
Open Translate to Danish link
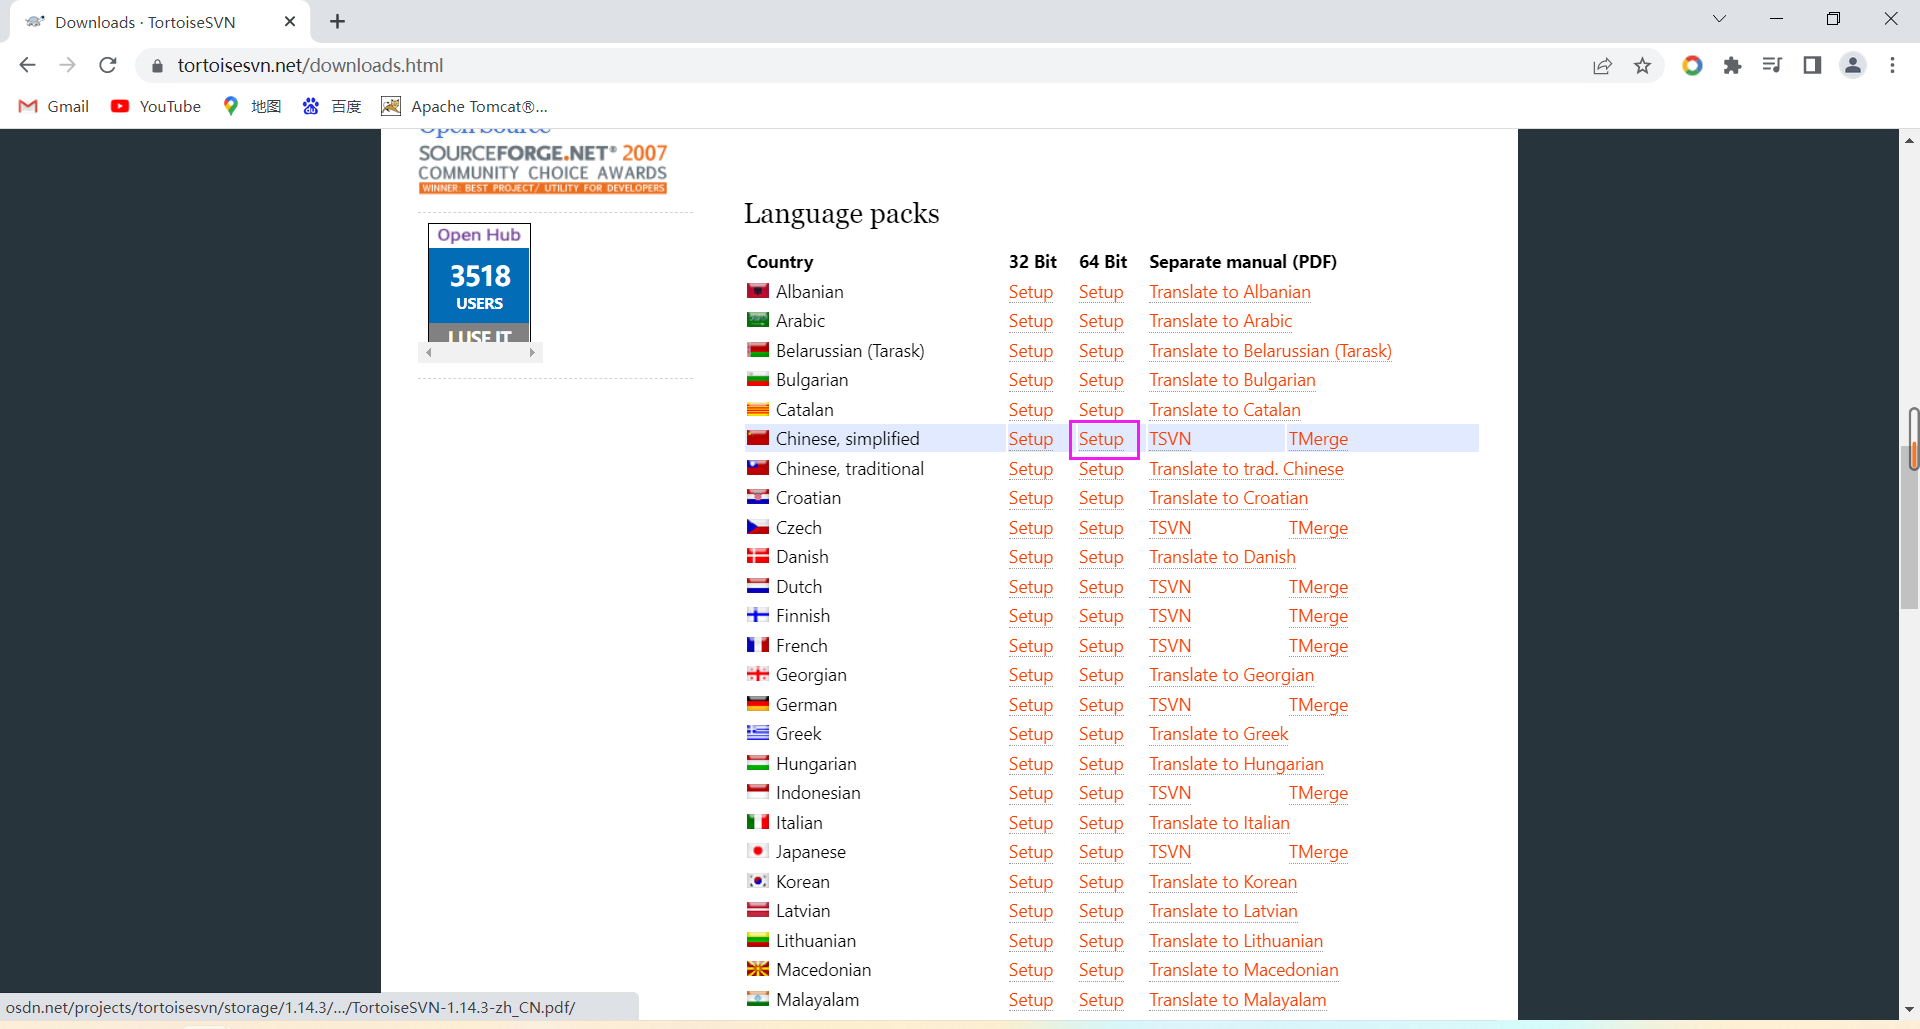click(x=1222, y=557)
